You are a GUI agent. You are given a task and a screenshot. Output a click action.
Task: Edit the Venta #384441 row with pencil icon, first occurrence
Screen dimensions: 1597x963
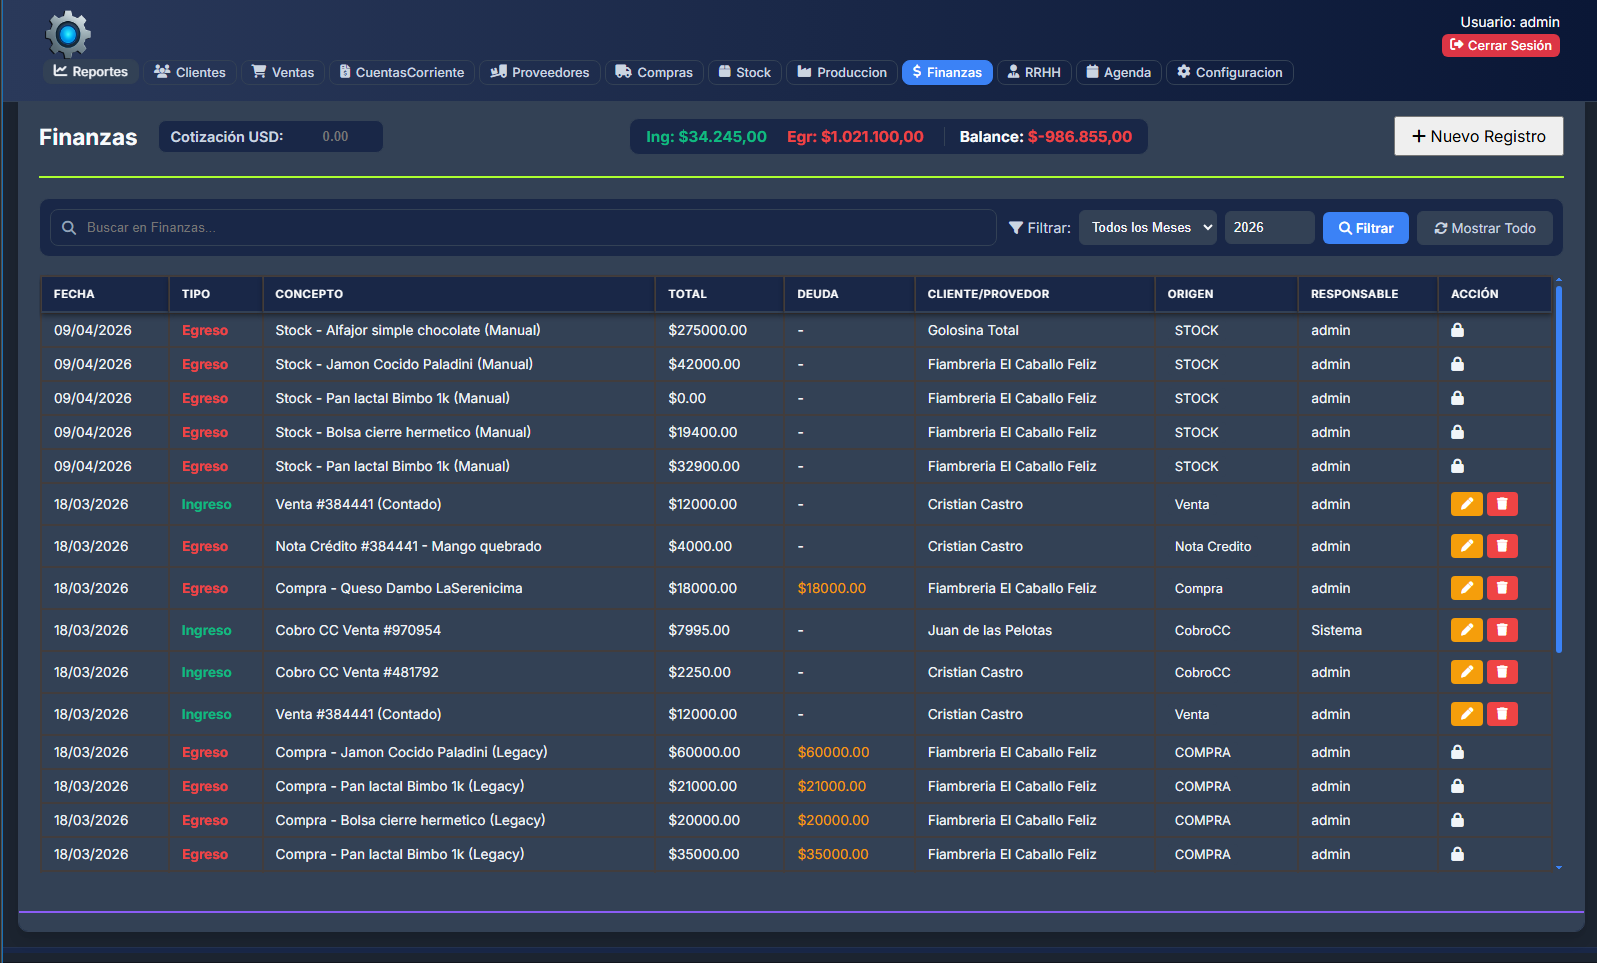point(1466,504)
